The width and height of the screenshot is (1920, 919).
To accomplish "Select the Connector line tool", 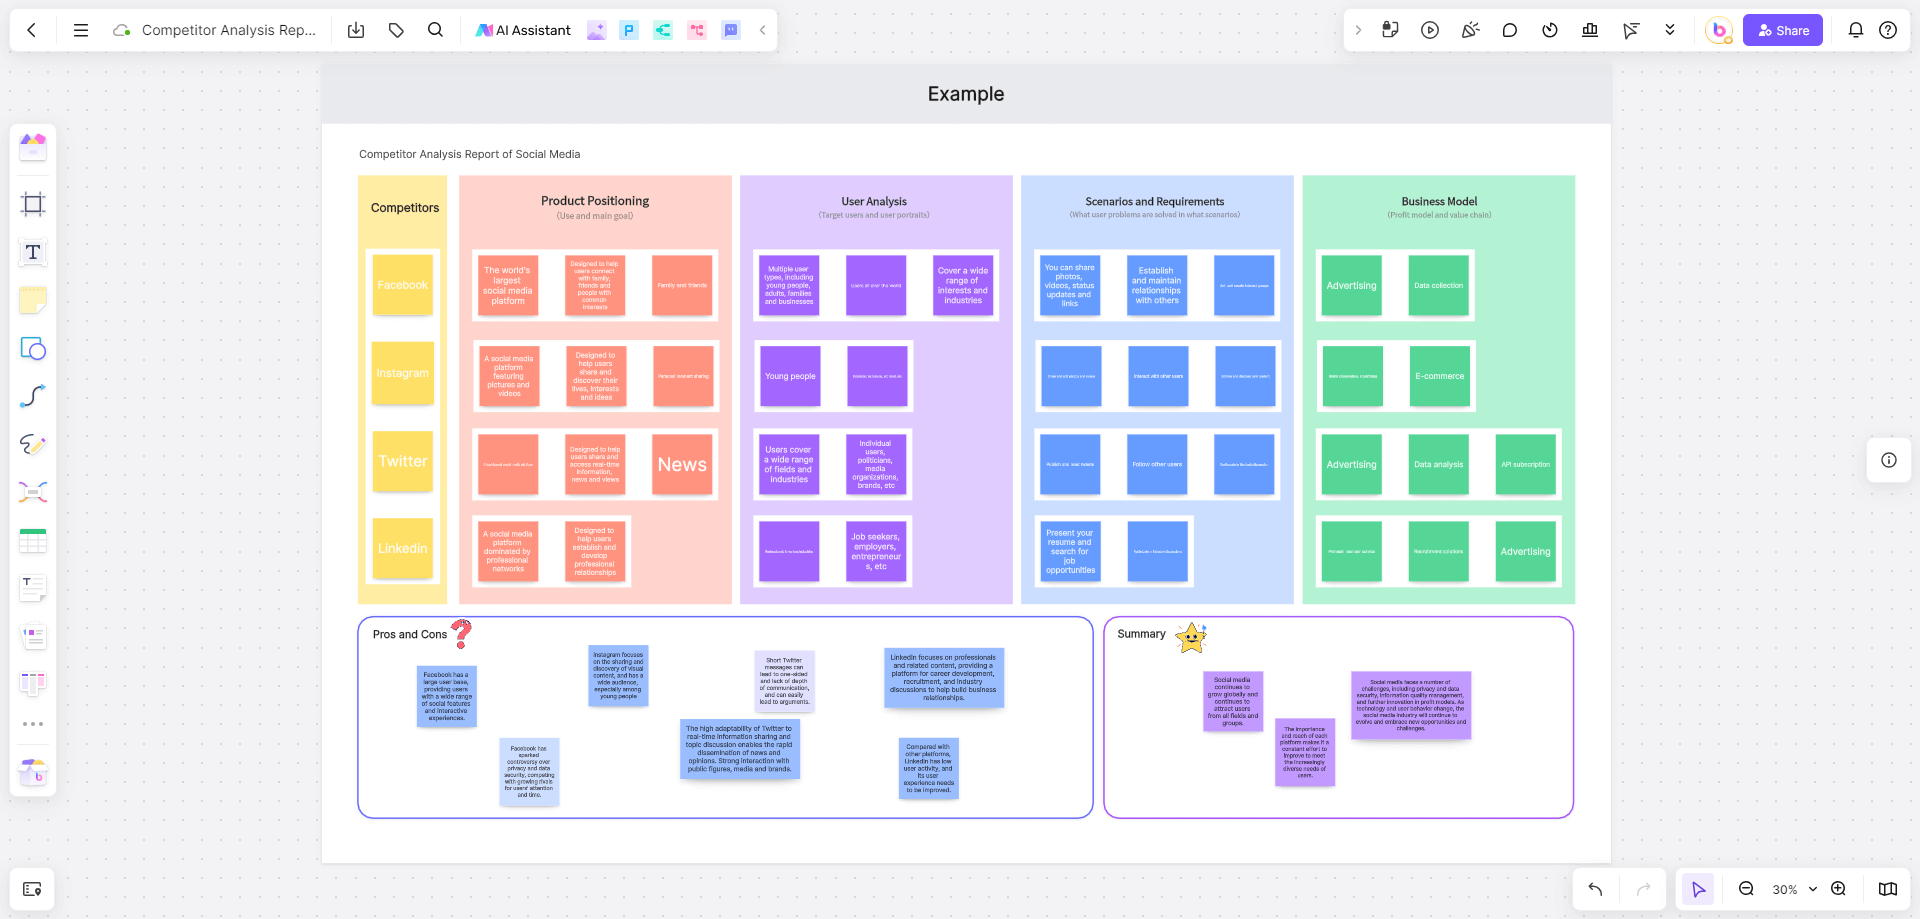I will click(33, 396).
